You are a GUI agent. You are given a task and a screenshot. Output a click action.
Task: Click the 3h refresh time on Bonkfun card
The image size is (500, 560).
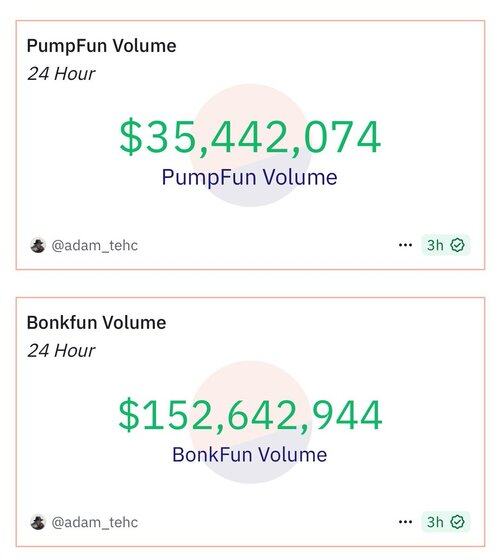click(x=435, y=522)
